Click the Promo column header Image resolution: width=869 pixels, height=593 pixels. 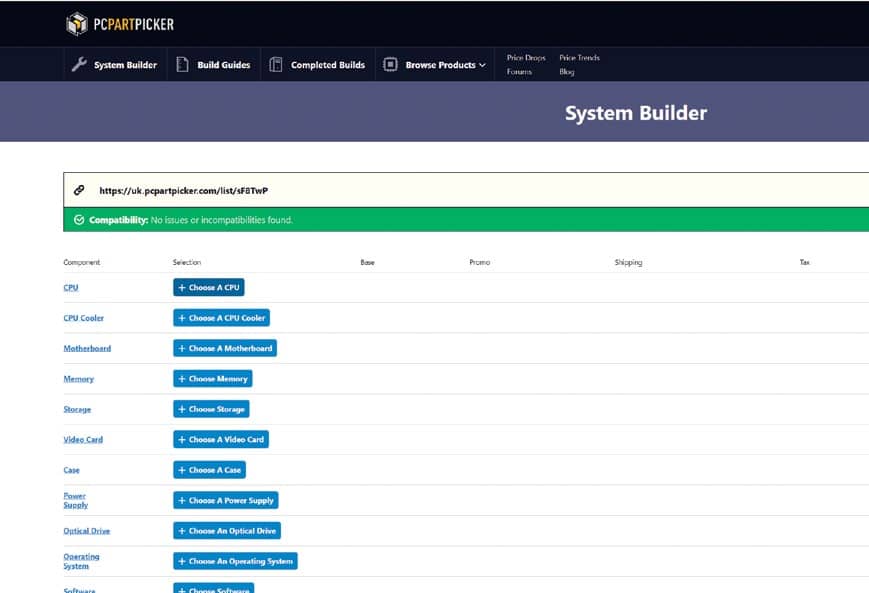pos(479,262)
